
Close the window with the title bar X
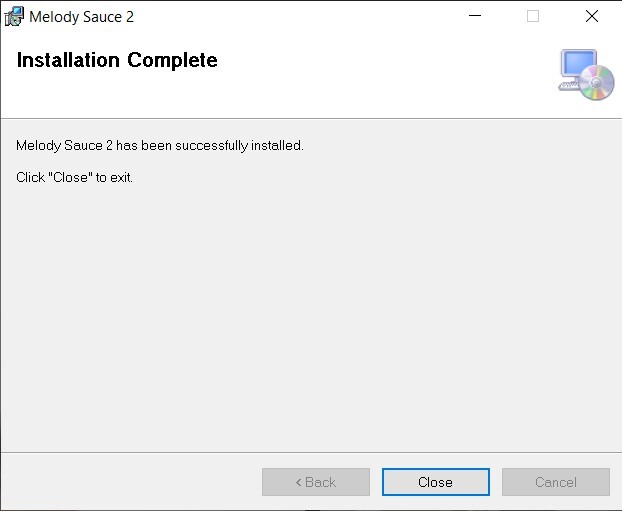[592, 16]
